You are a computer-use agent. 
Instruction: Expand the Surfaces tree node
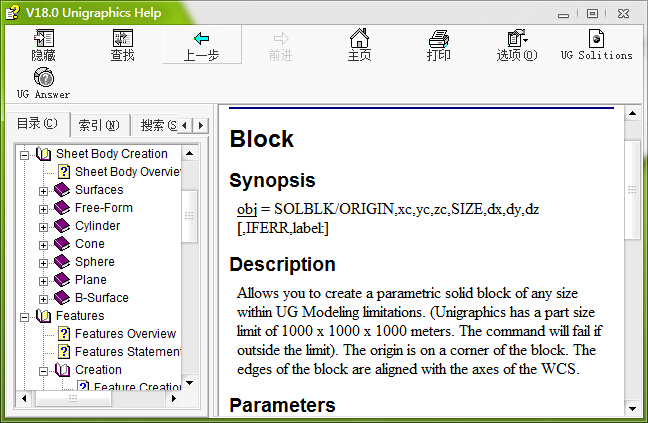tap(43, 191)
